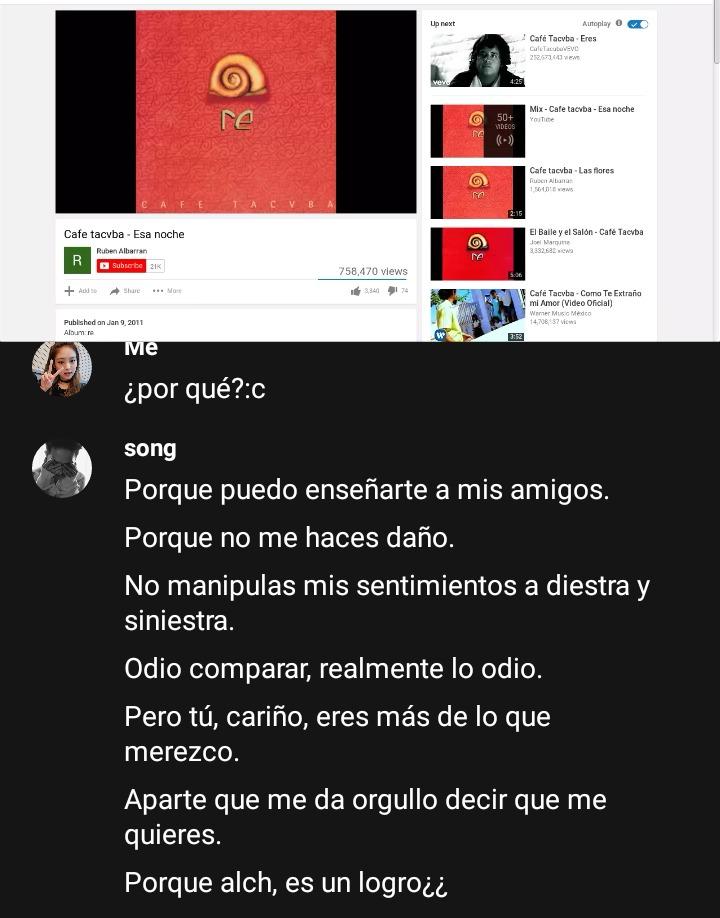Click the page vertical scrollbar
The width and height of the screenshot is (720, 918).
(x=716, y=35)
